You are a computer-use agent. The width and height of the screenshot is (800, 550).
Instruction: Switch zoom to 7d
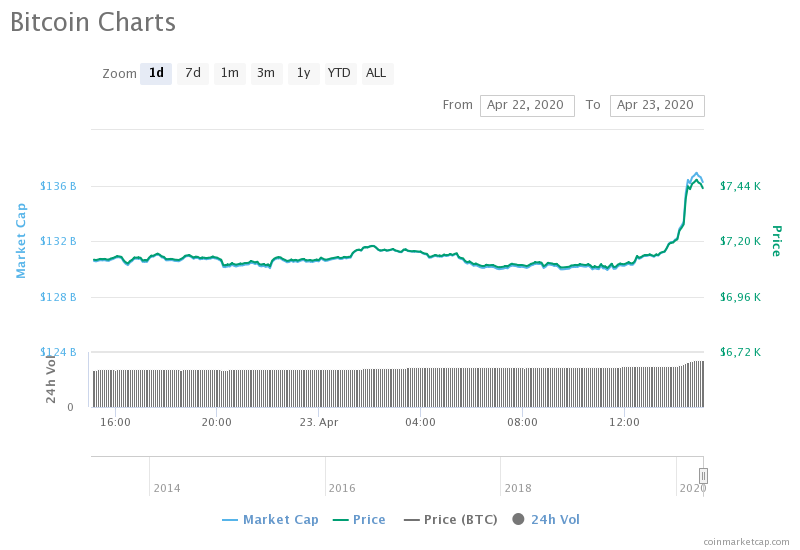pos(193,73)
